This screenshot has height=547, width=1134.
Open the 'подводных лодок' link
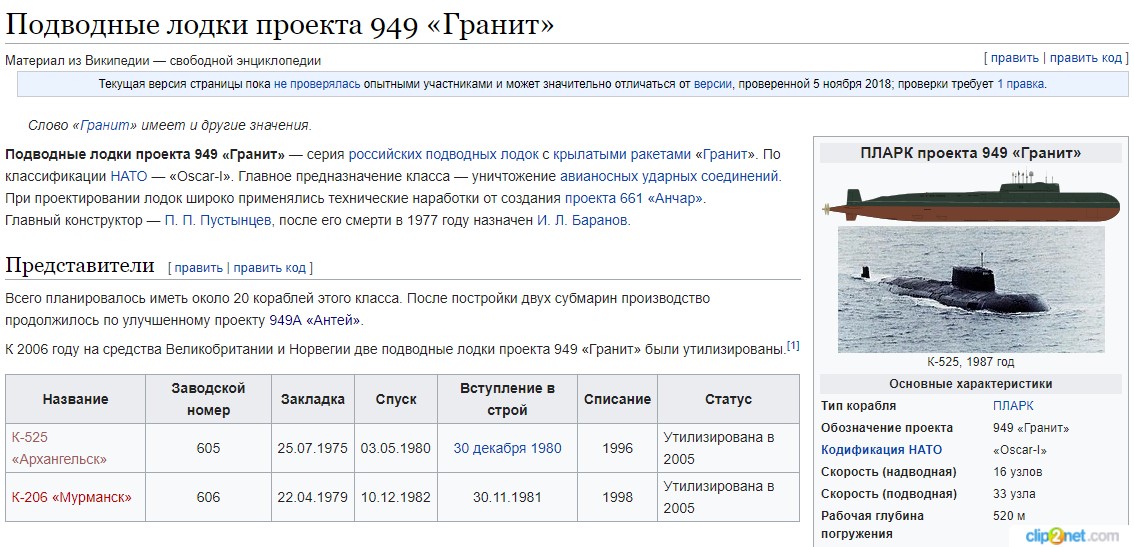click(482, 154)
